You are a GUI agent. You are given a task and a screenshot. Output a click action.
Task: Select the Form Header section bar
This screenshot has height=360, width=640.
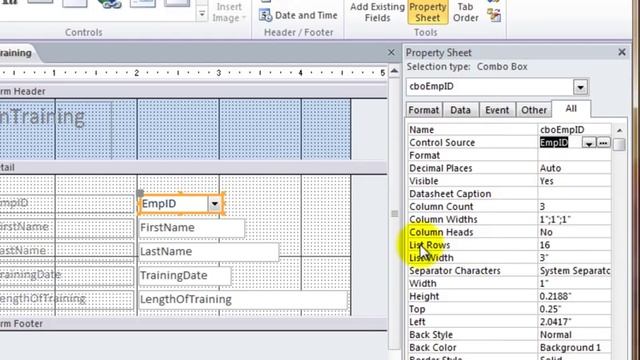[193, 91]
